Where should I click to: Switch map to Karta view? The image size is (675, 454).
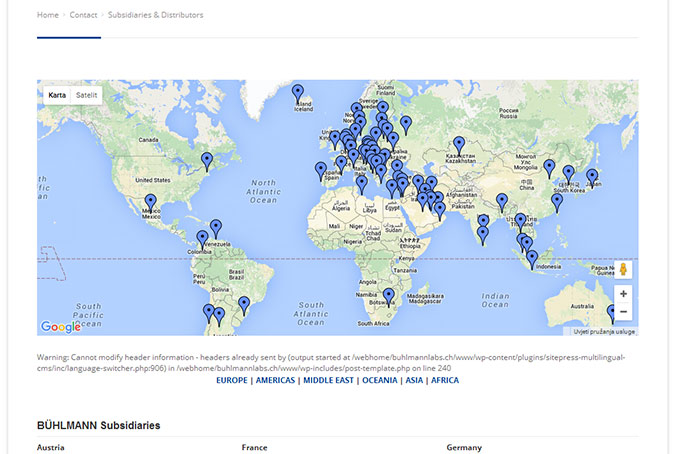pyautogui.click(x=57, y=95)
